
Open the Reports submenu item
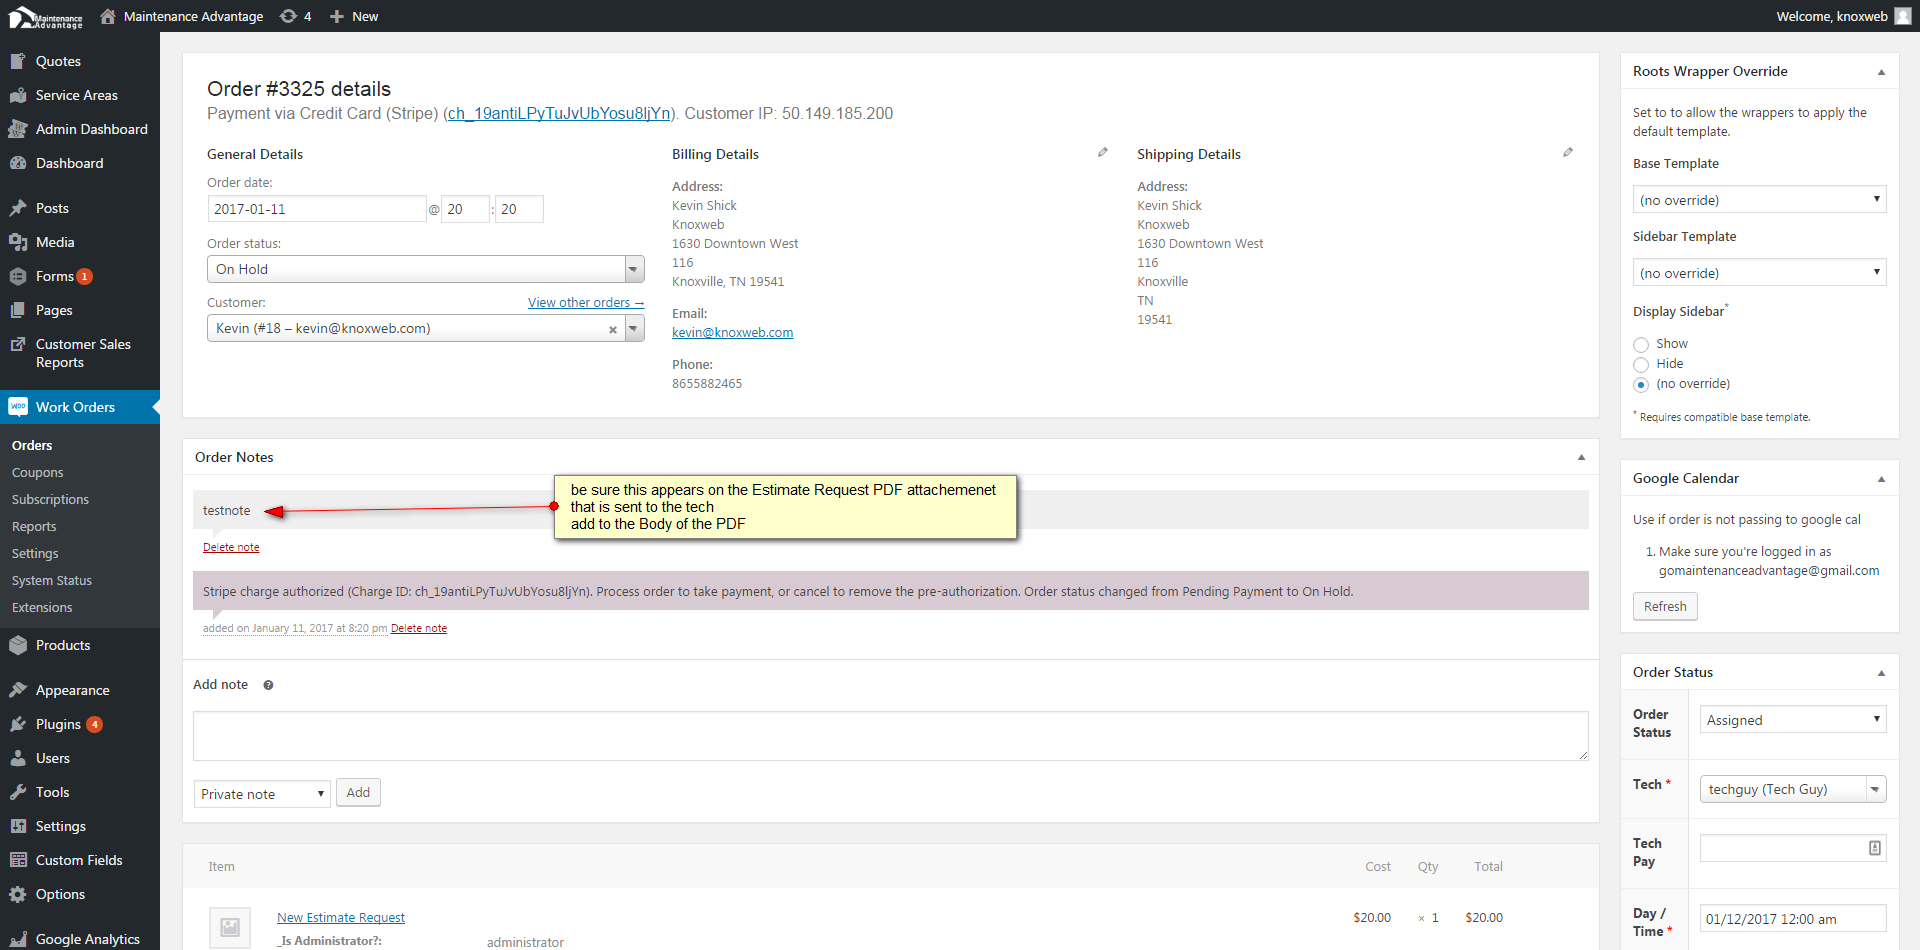[x=34, y=526]
